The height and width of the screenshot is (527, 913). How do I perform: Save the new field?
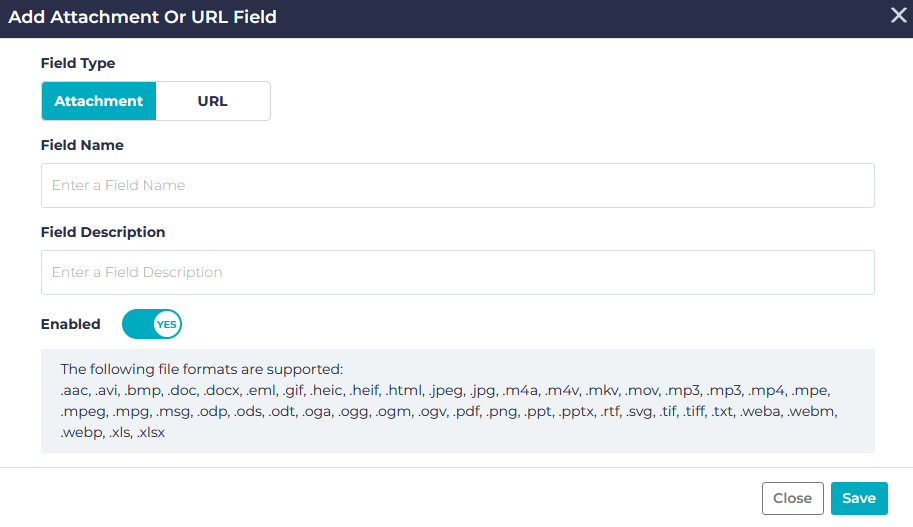[858, 498]
